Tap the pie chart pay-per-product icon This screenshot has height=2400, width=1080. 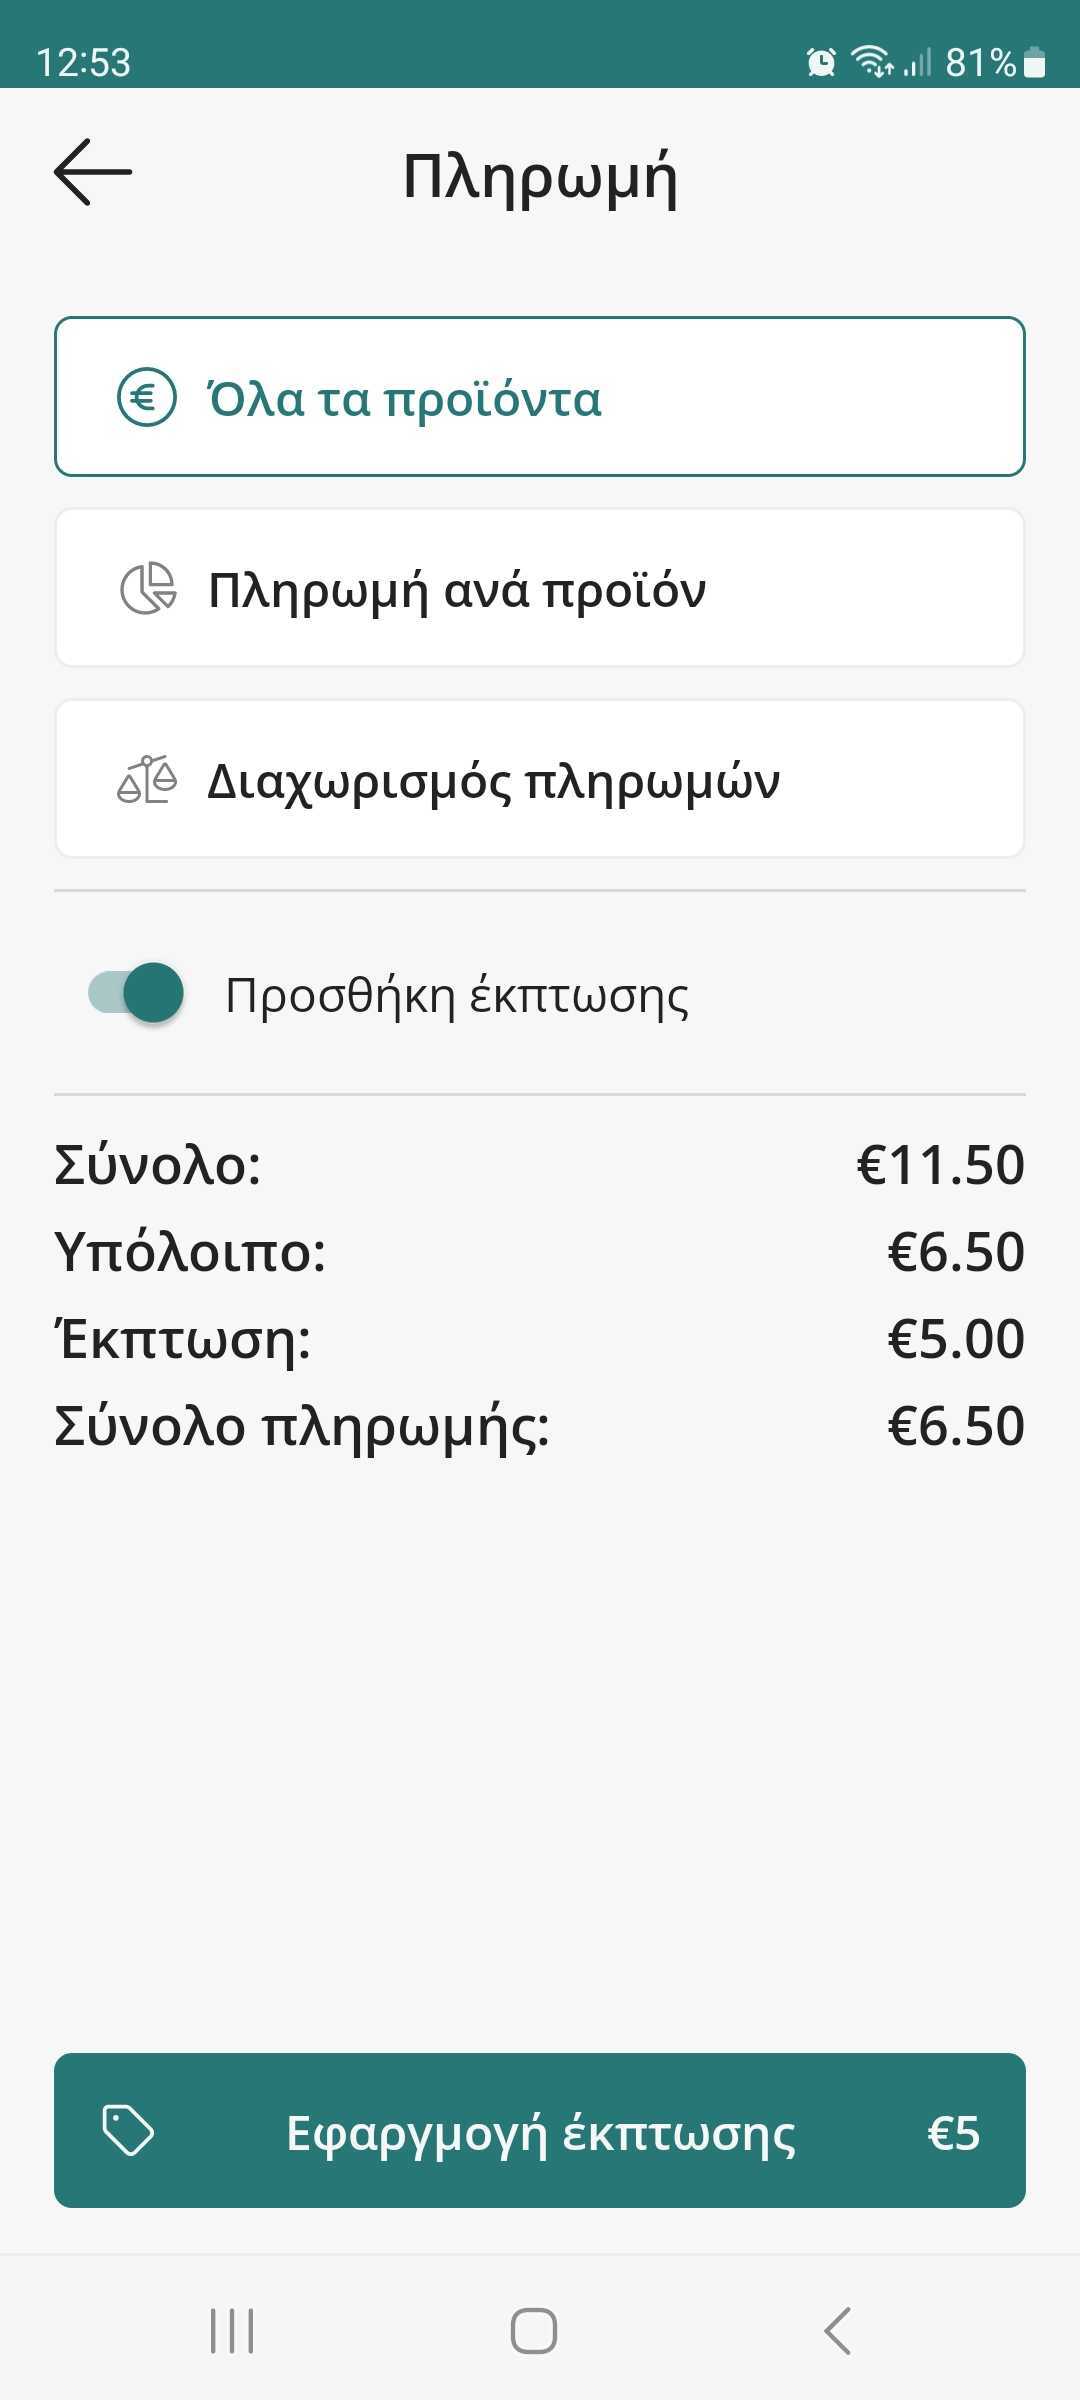[x=148, y=589]
